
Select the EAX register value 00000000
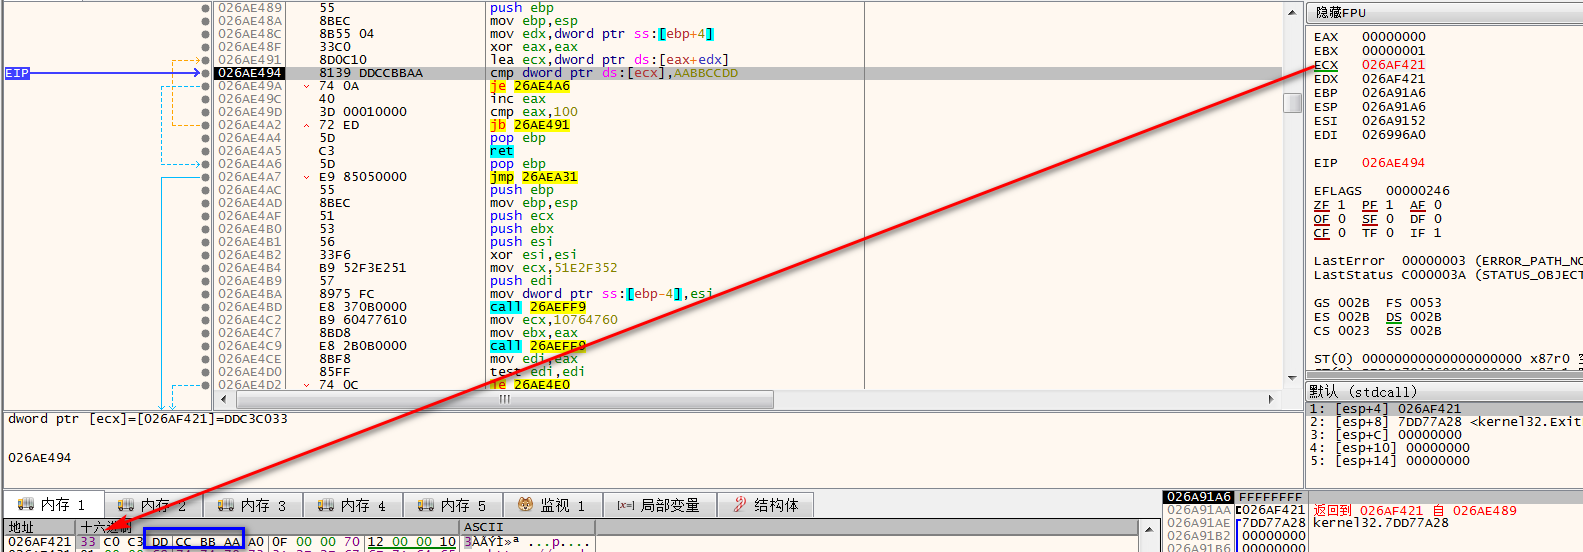pos(1394,37)
